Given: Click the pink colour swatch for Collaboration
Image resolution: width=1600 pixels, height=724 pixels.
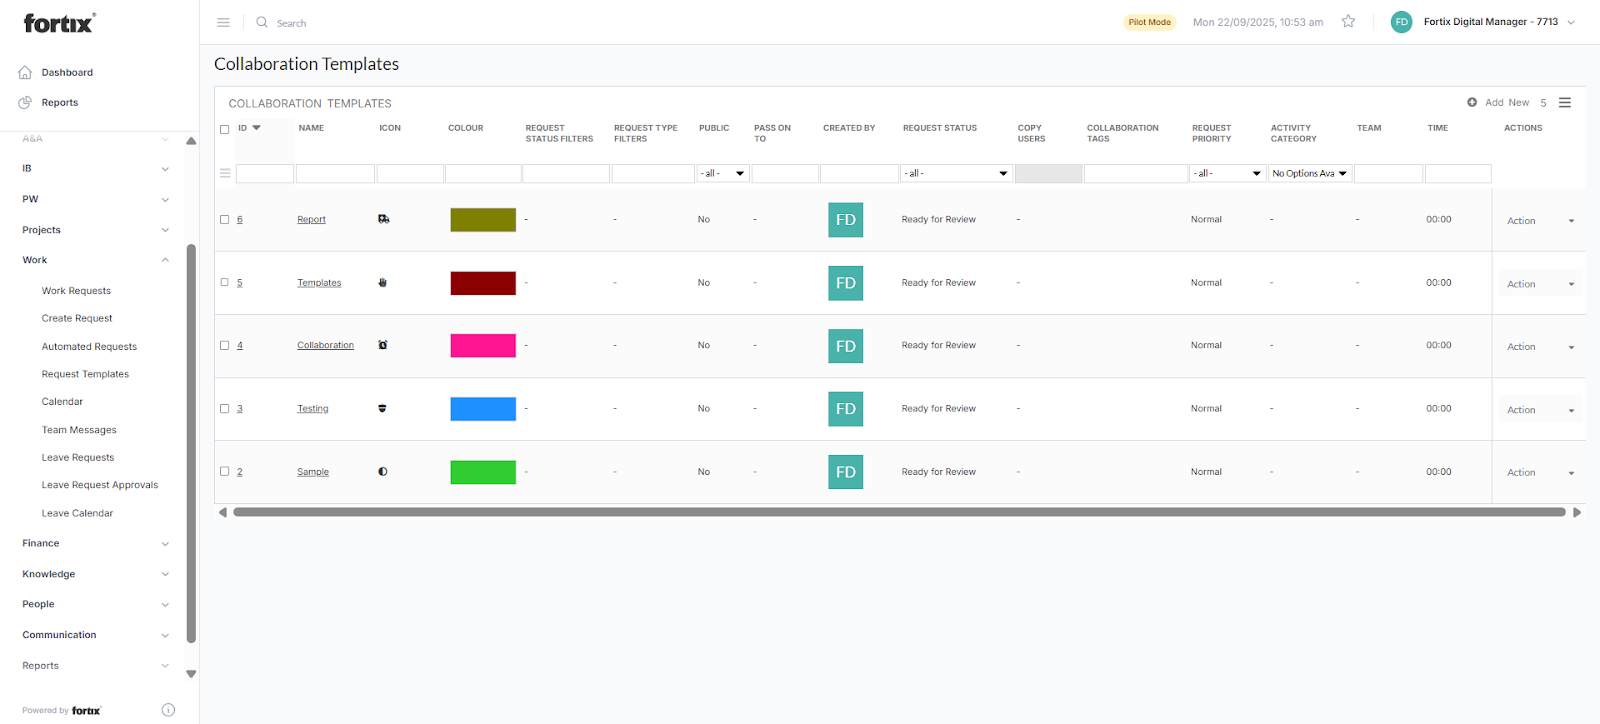Looking at the screenshot, I should (483, 345).
